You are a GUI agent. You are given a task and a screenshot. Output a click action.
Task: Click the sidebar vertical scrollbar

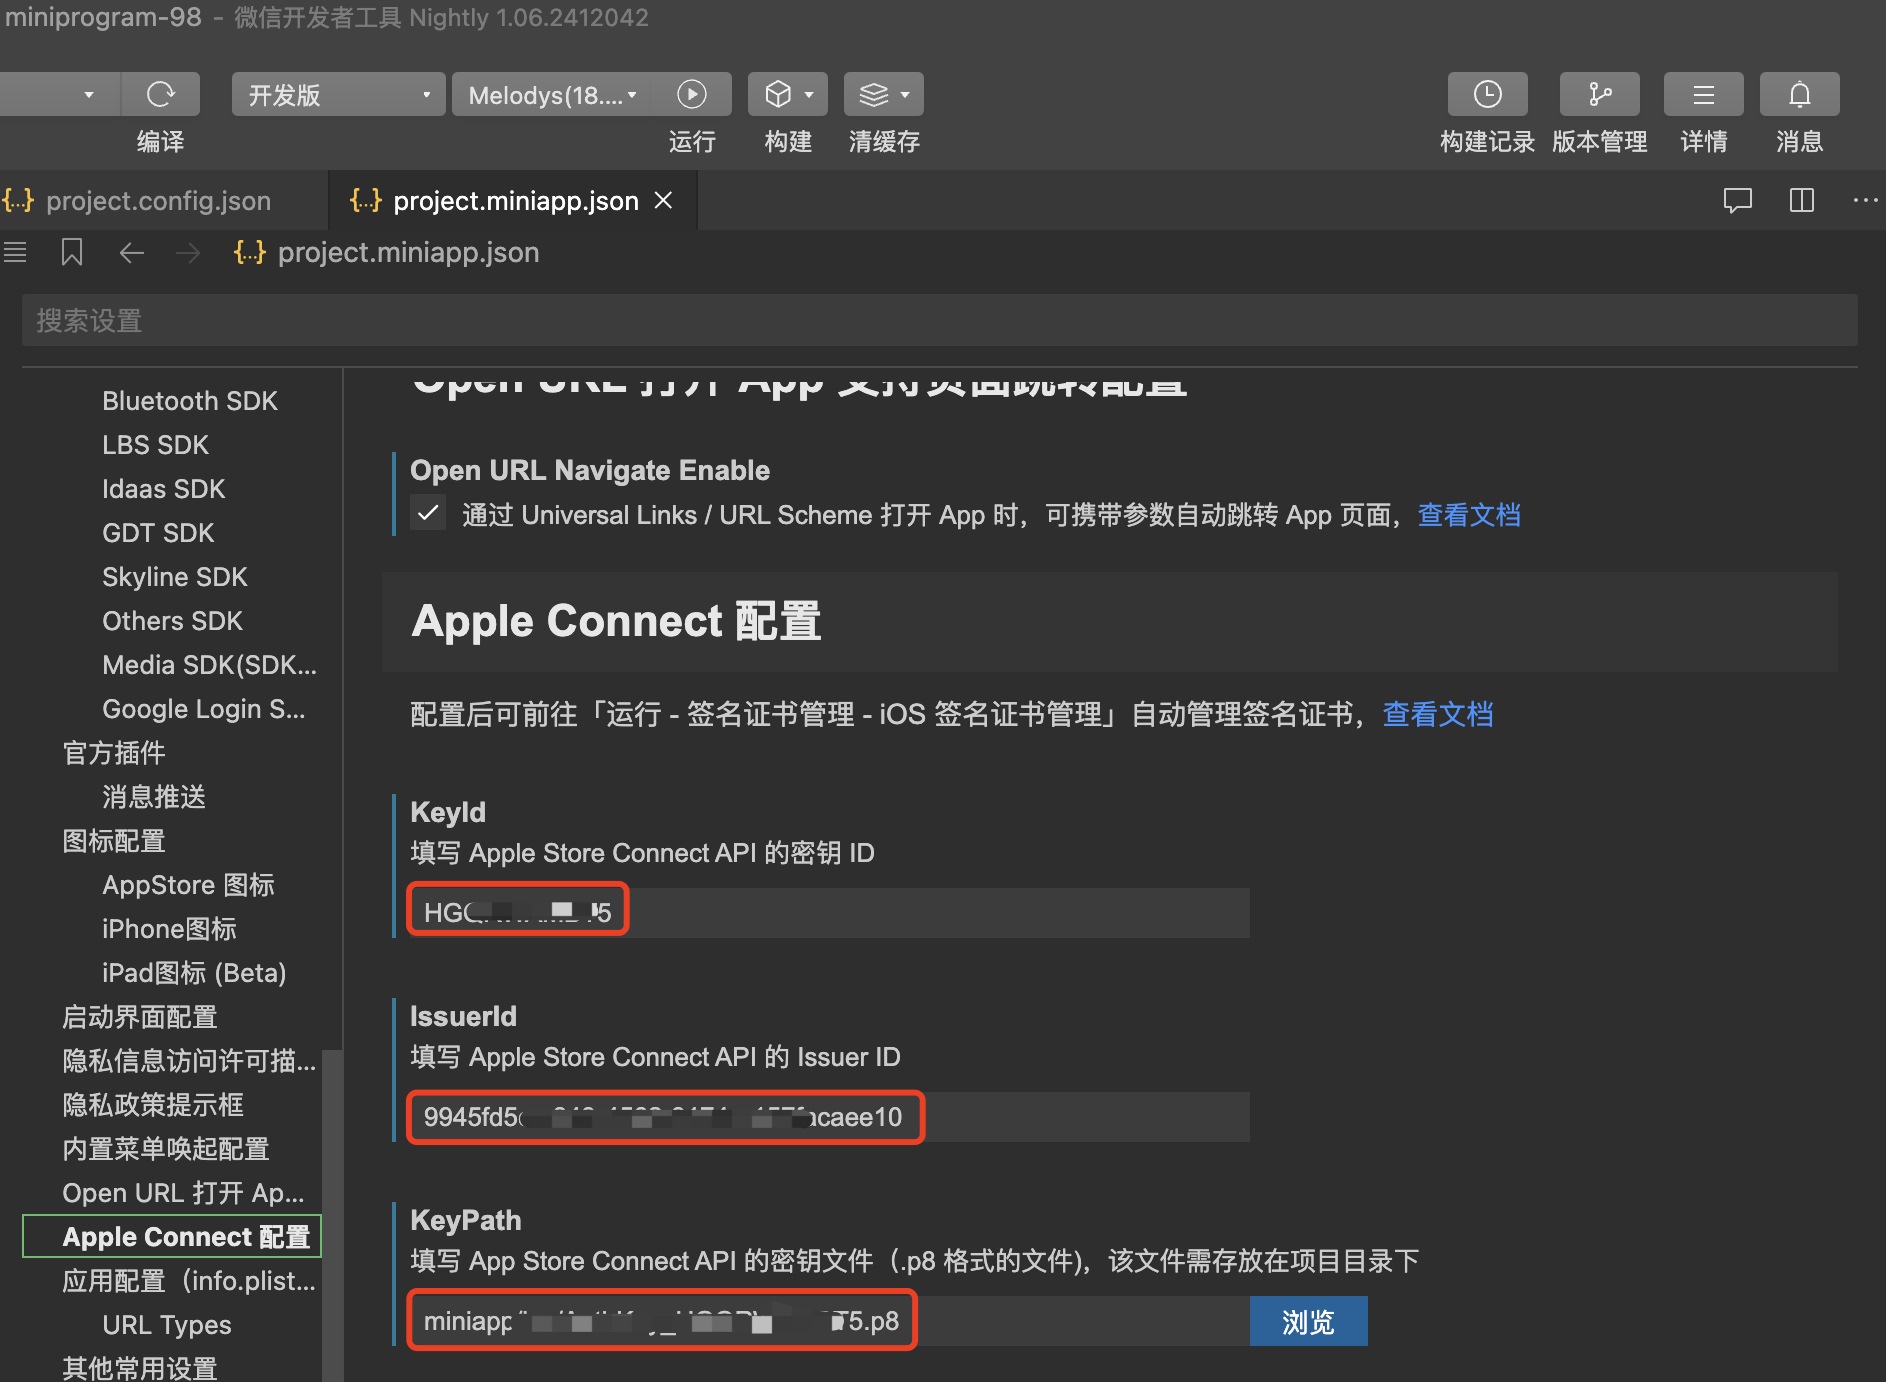point(333,1215)
